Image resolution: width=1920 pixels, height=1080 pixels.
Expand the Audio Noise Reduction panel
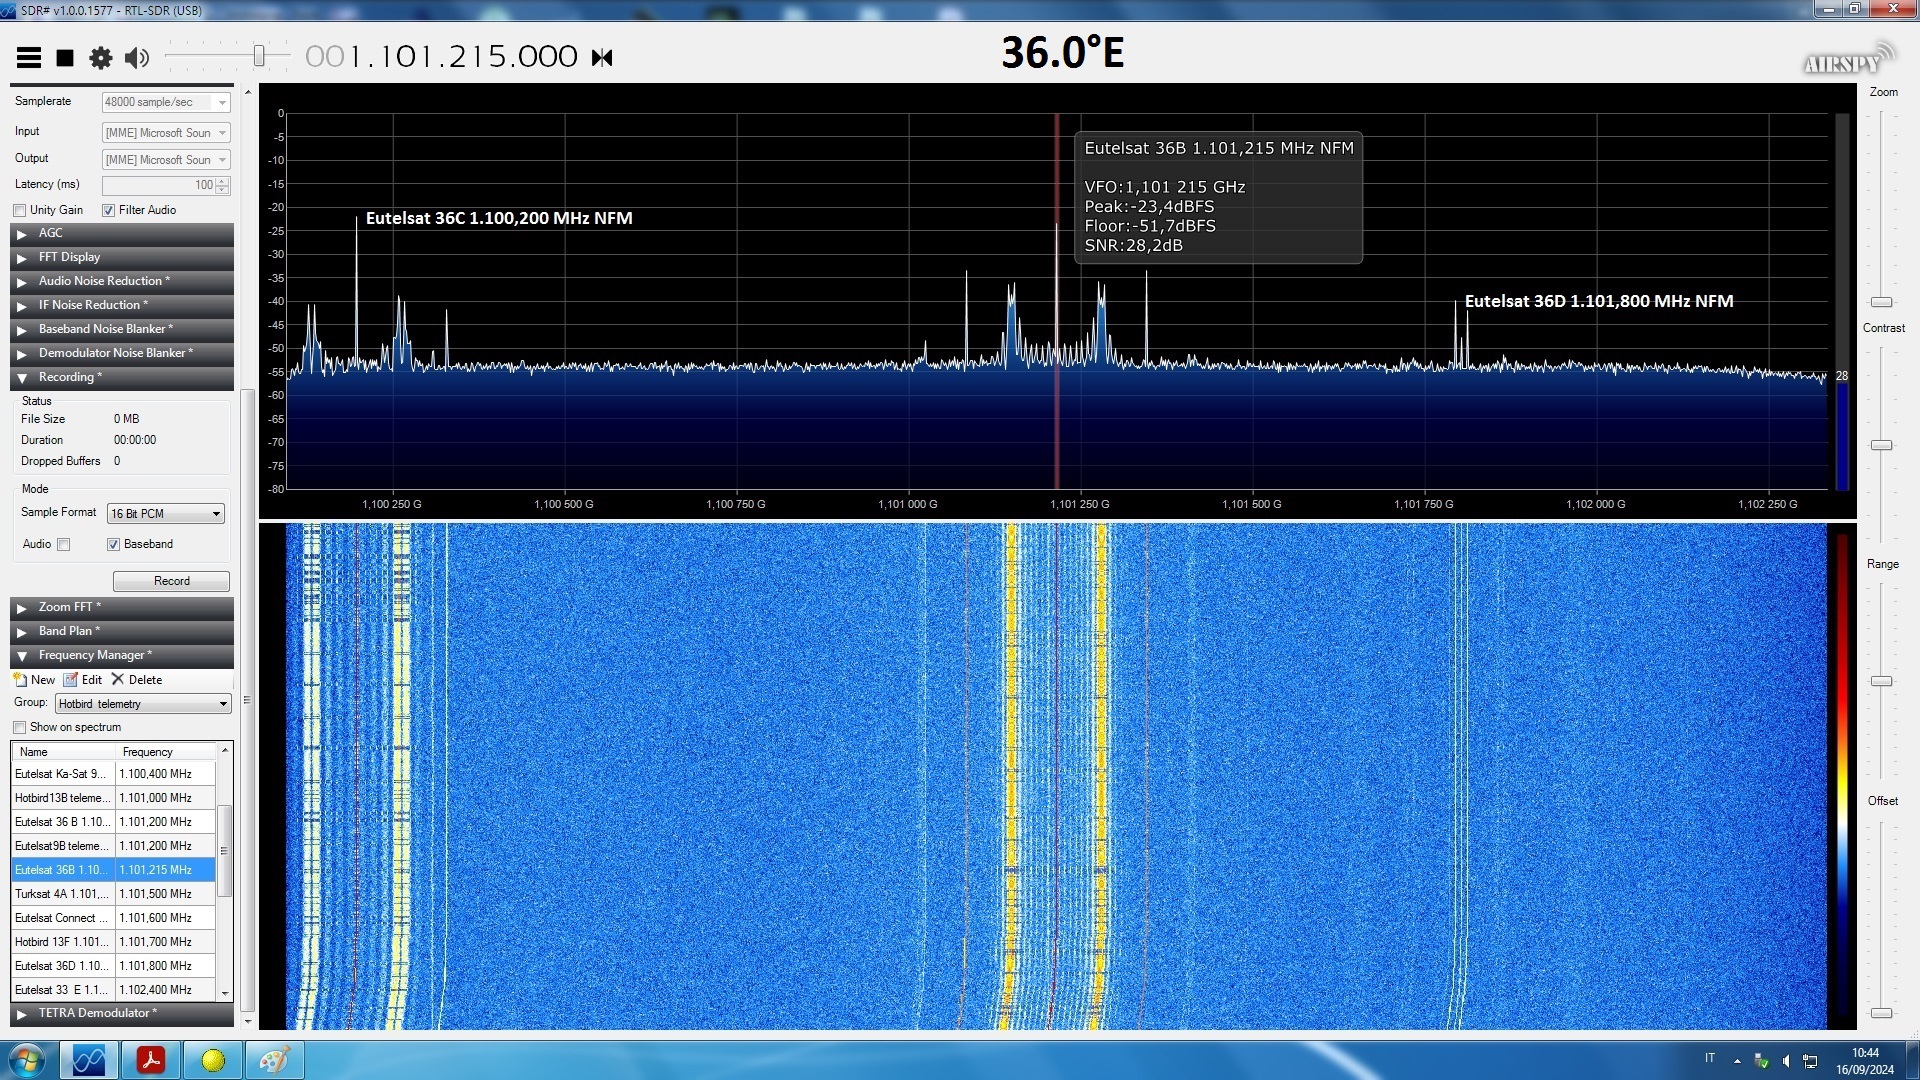[x=122, y=281]
